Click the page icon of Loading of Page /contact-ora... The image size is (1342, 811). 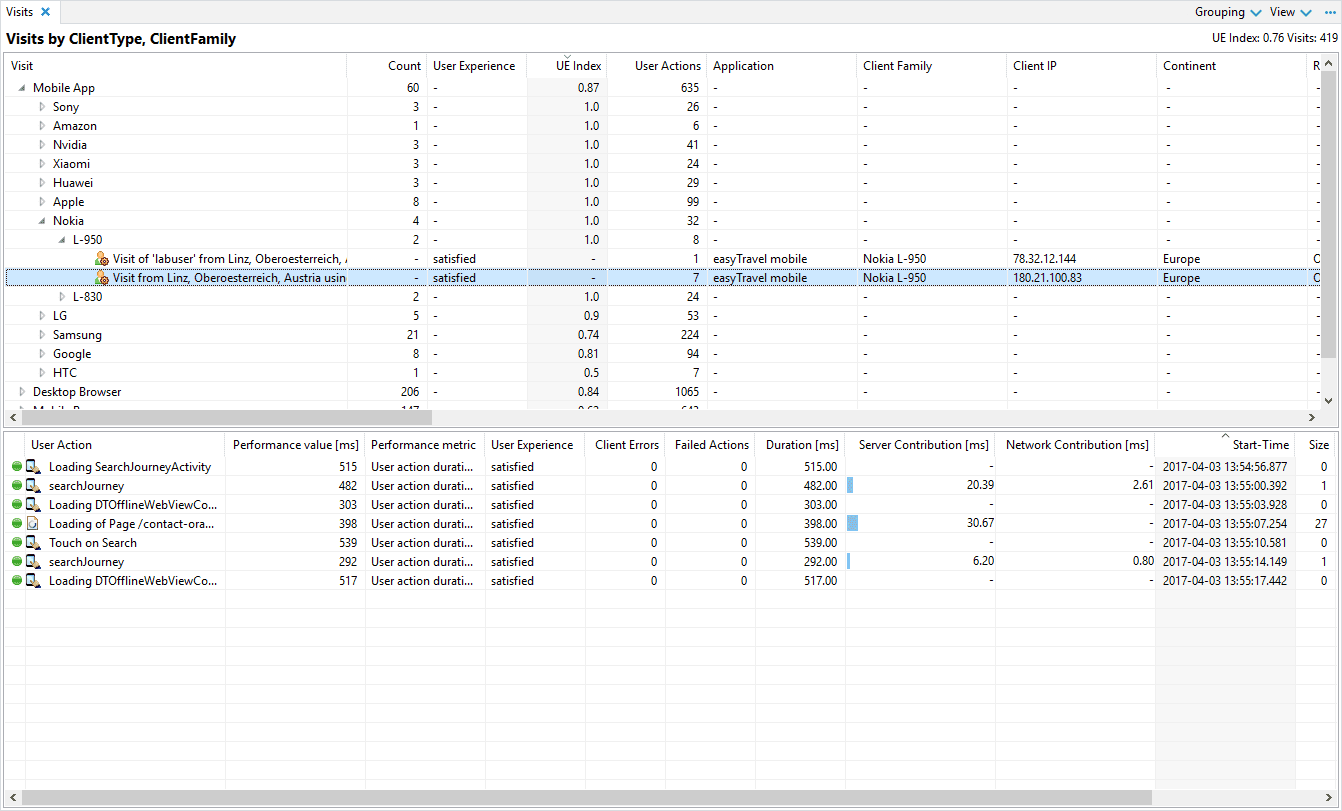click(33, 524)
